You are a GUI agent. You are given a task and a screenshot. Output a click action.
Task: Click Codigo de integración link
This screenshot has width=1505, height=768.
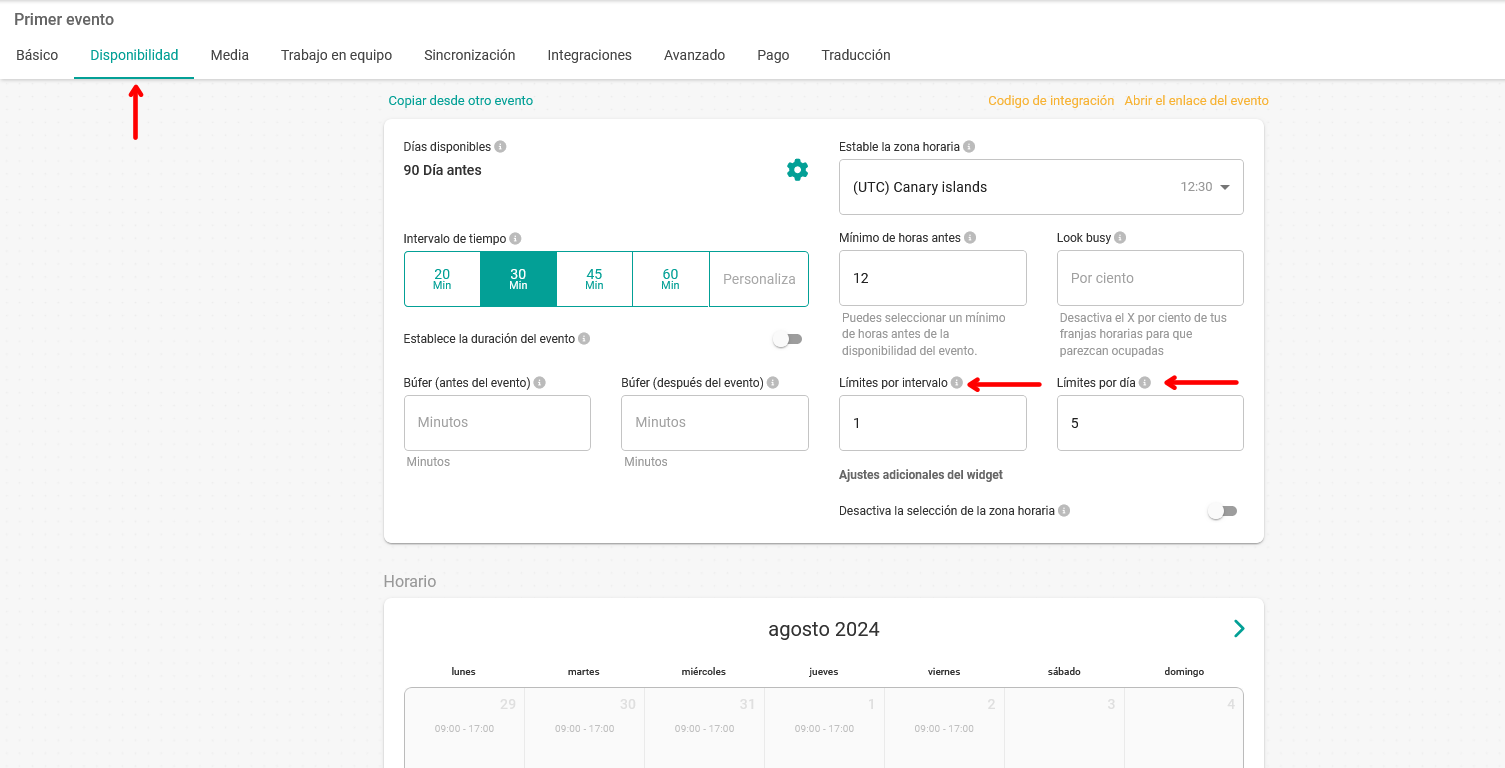1051,101
